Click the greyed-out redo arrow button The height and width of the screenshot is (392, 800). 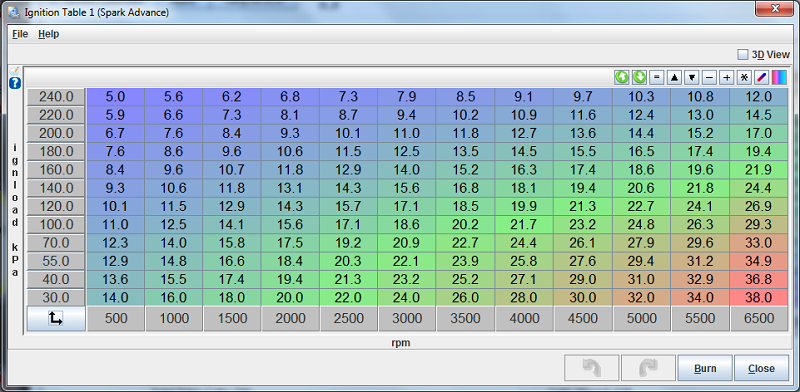click(648, 368)
